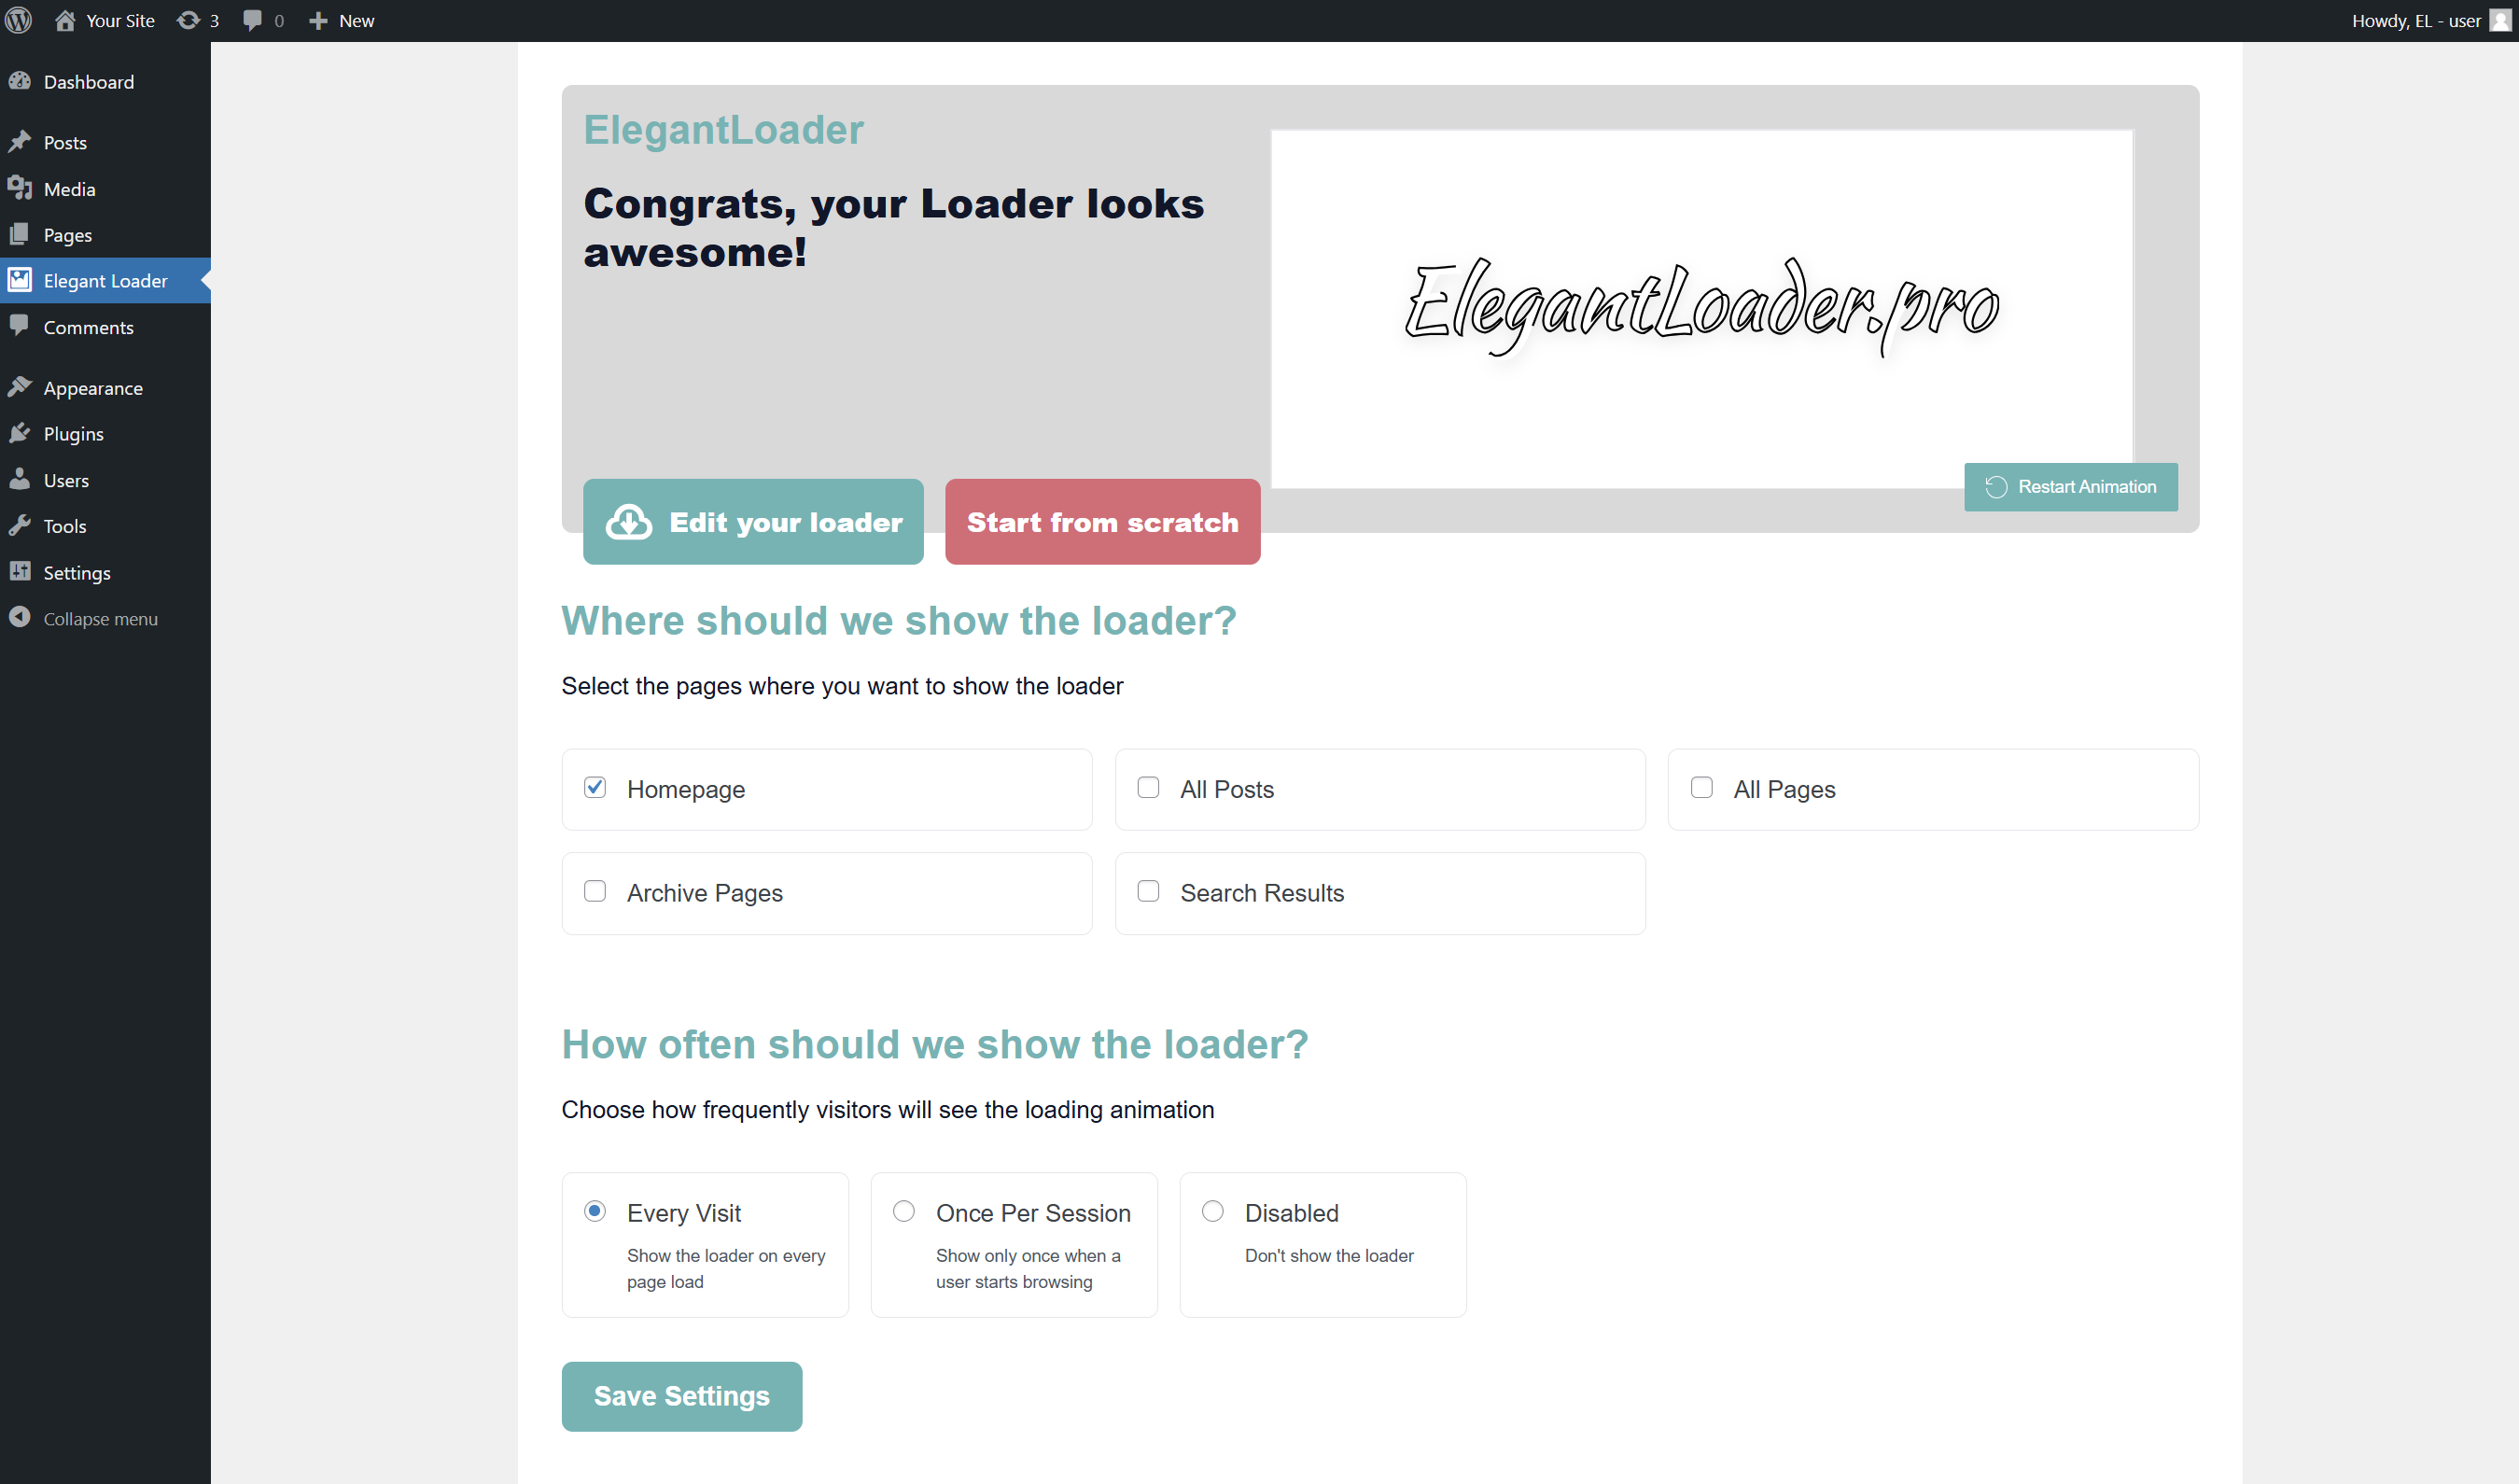The height and width of the screenshot is (1484, 2519).
Task: Click the Plugins sidebar icon
Action: coord(23,433)
